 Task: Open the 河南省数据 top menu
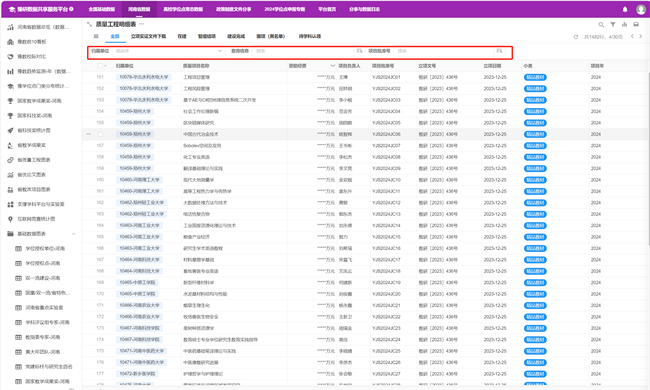pyautogui.click(x=139, y=9)
